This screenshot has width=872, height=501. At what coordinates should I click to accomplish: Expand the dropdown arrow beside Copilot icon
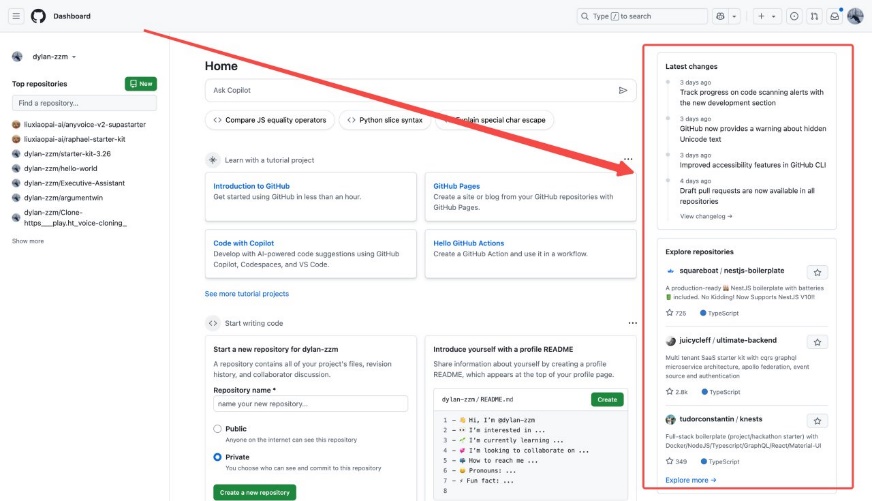point(735,16)
